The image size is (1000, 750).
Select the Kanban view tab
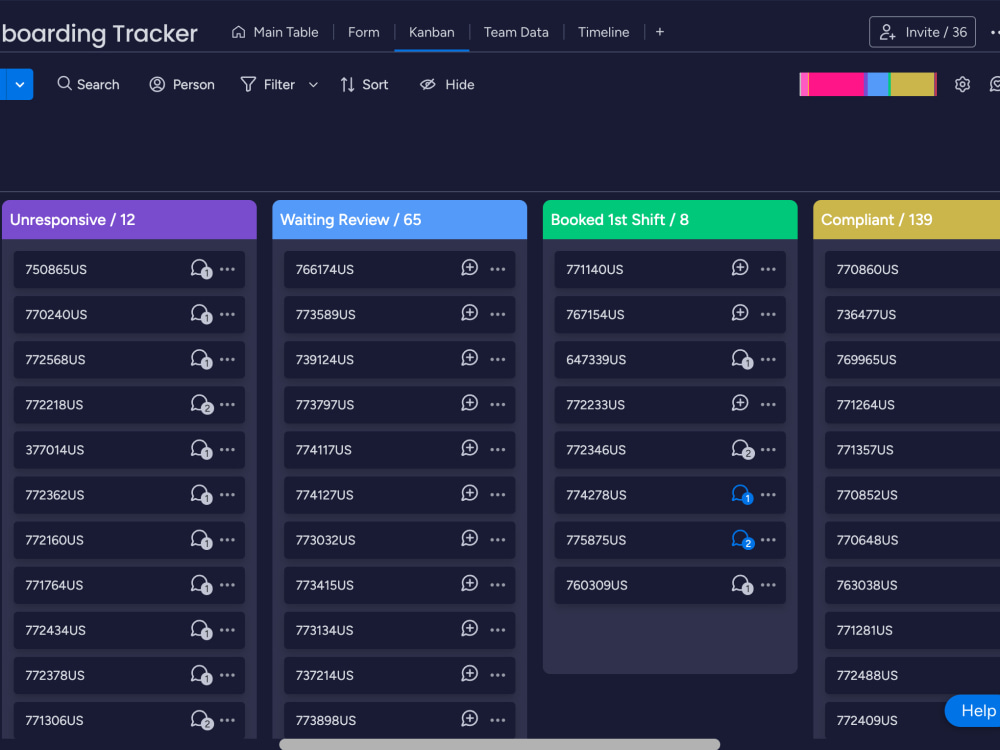[432, 32]
